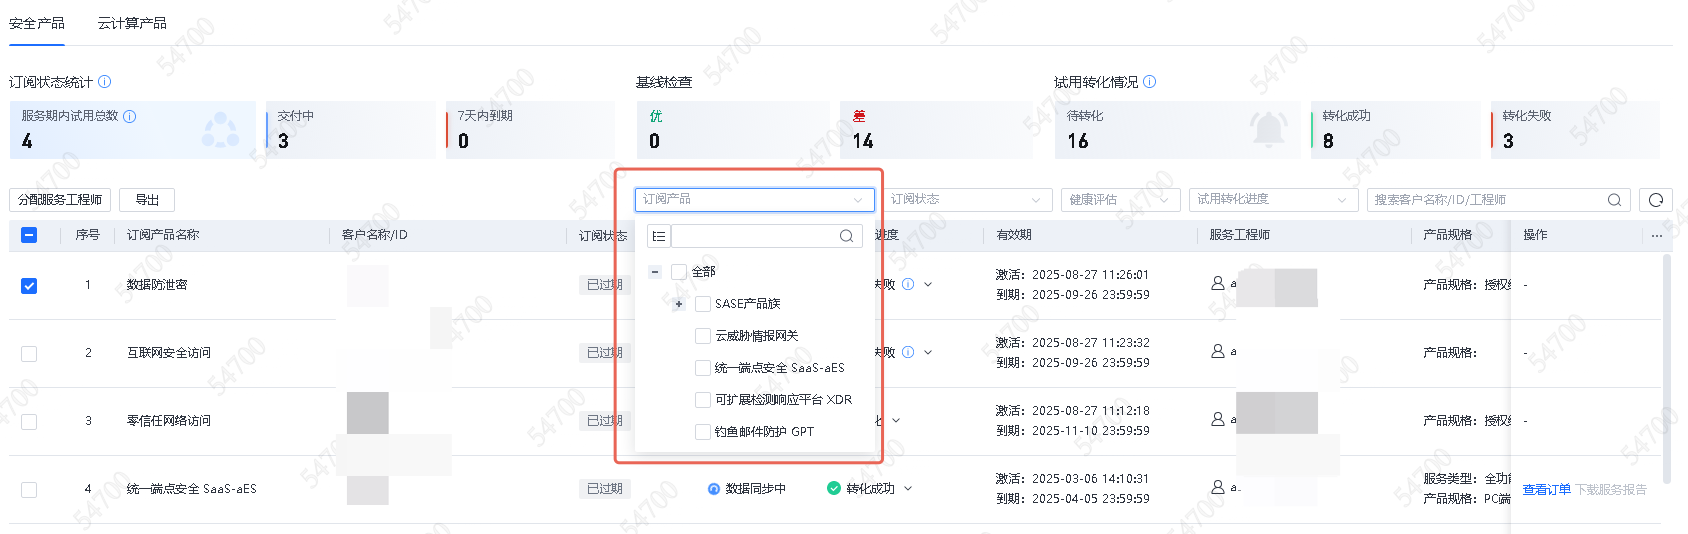Open the 订阅状态 filter dropdown

point(970,200)
